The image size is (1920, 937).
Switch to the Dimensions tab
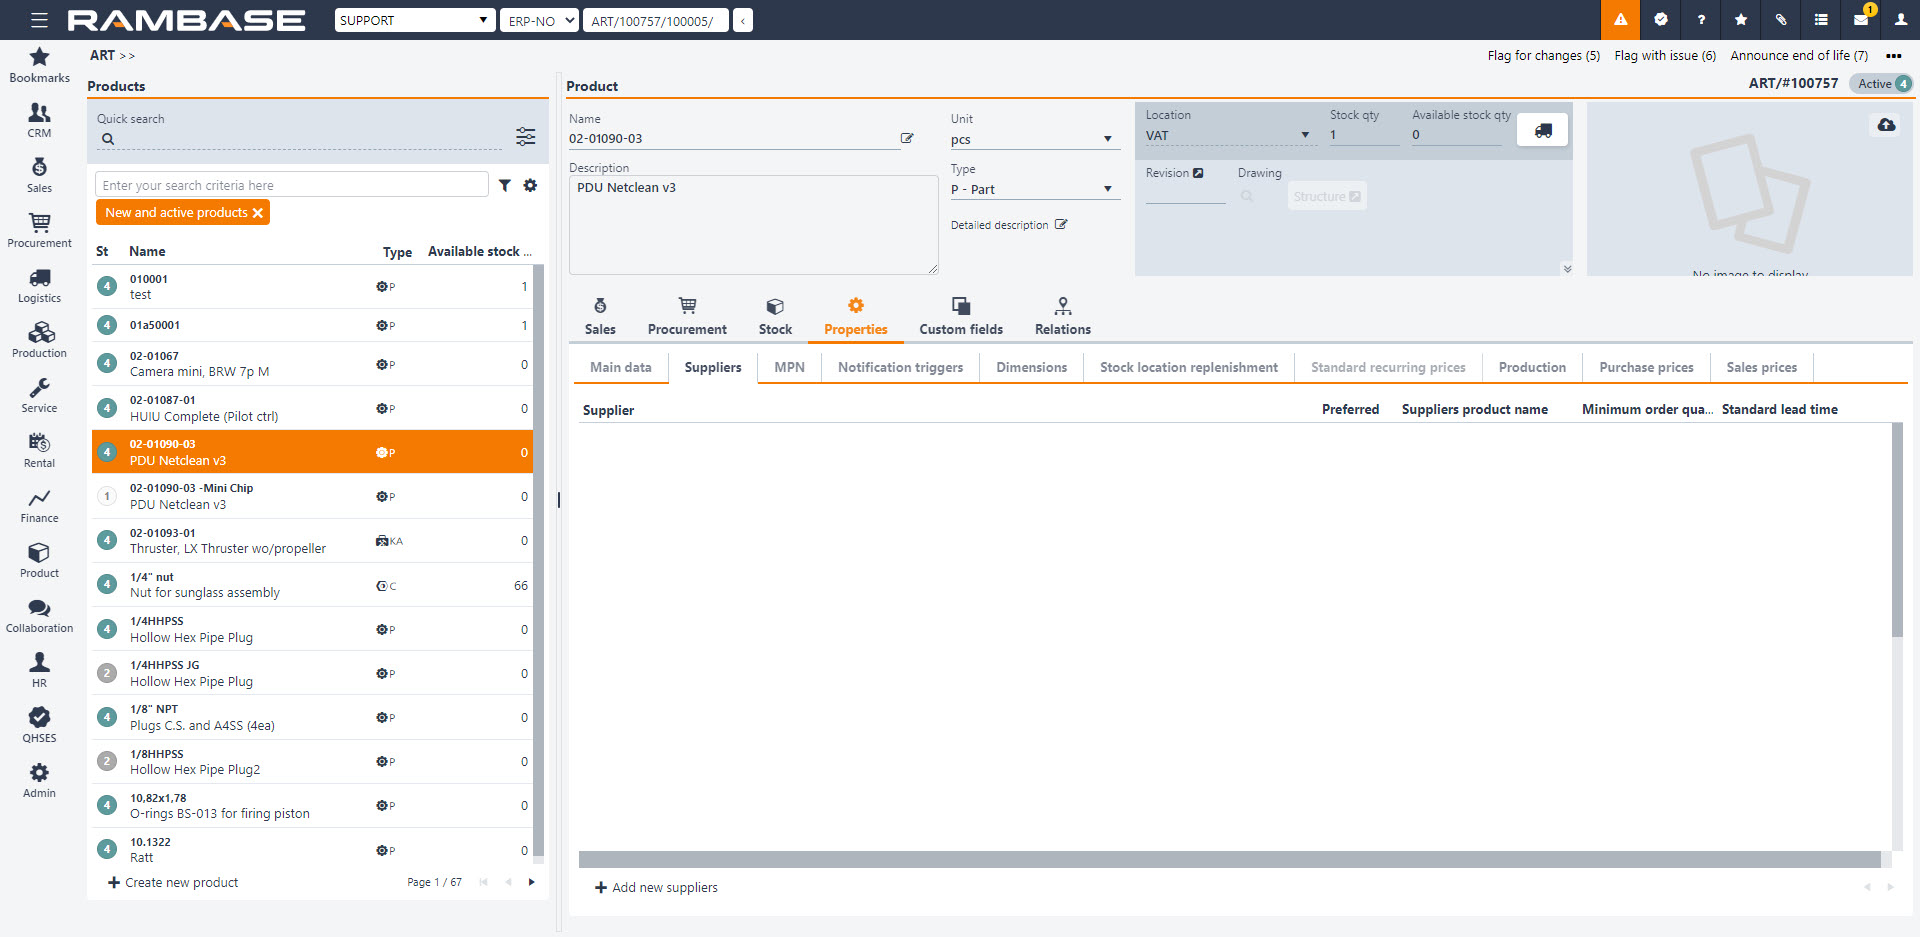(x=1031, y=368)
